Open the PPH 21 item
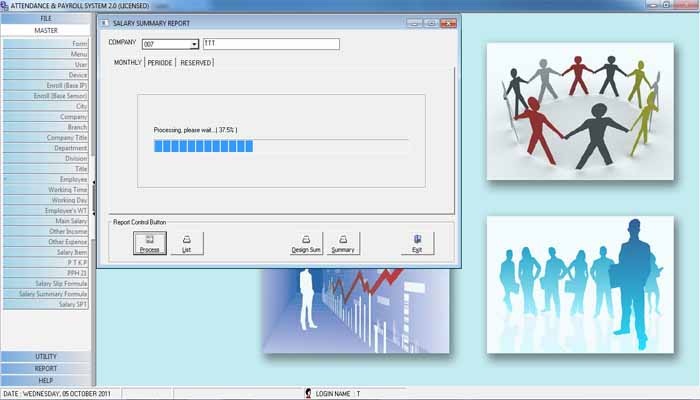Image resolution: width=700 pixels, height=400 pixels. click(x=46, y=273)
